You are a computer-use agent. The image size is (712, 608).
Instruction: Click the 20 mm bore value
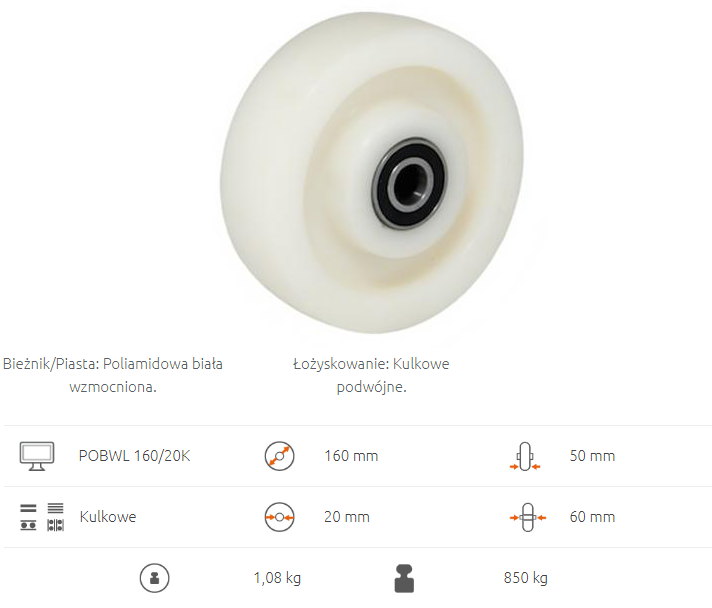[347, 517]
